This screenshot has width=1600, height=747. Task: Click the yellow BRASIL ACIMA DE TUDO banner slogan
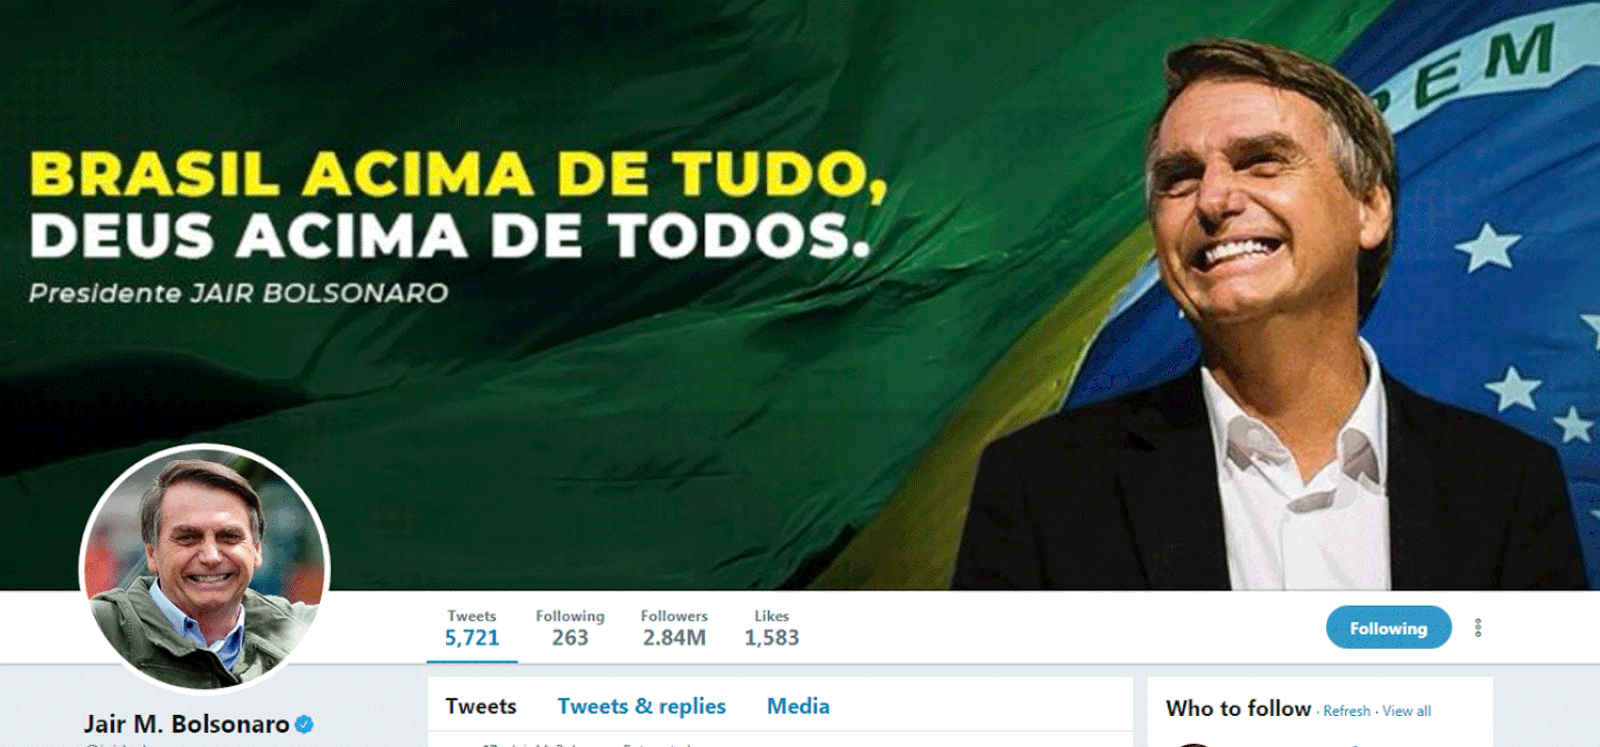[458, 175]
